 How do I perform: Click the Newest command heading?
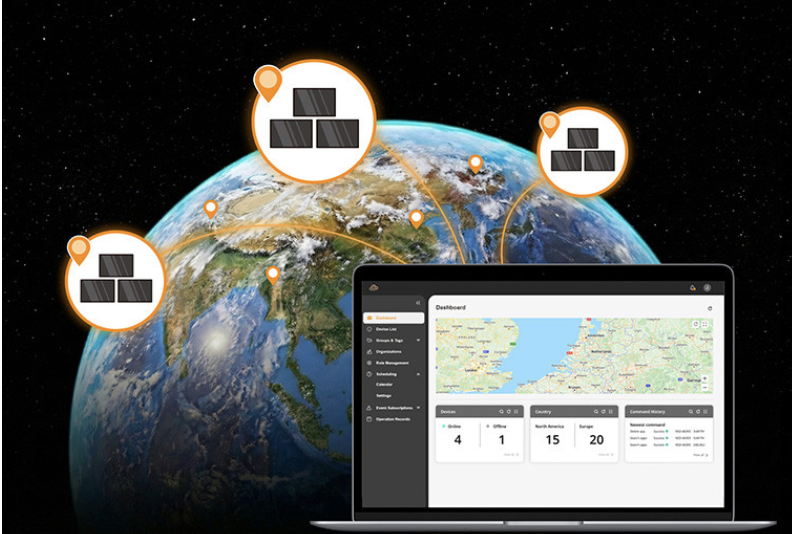click(648, 425)
